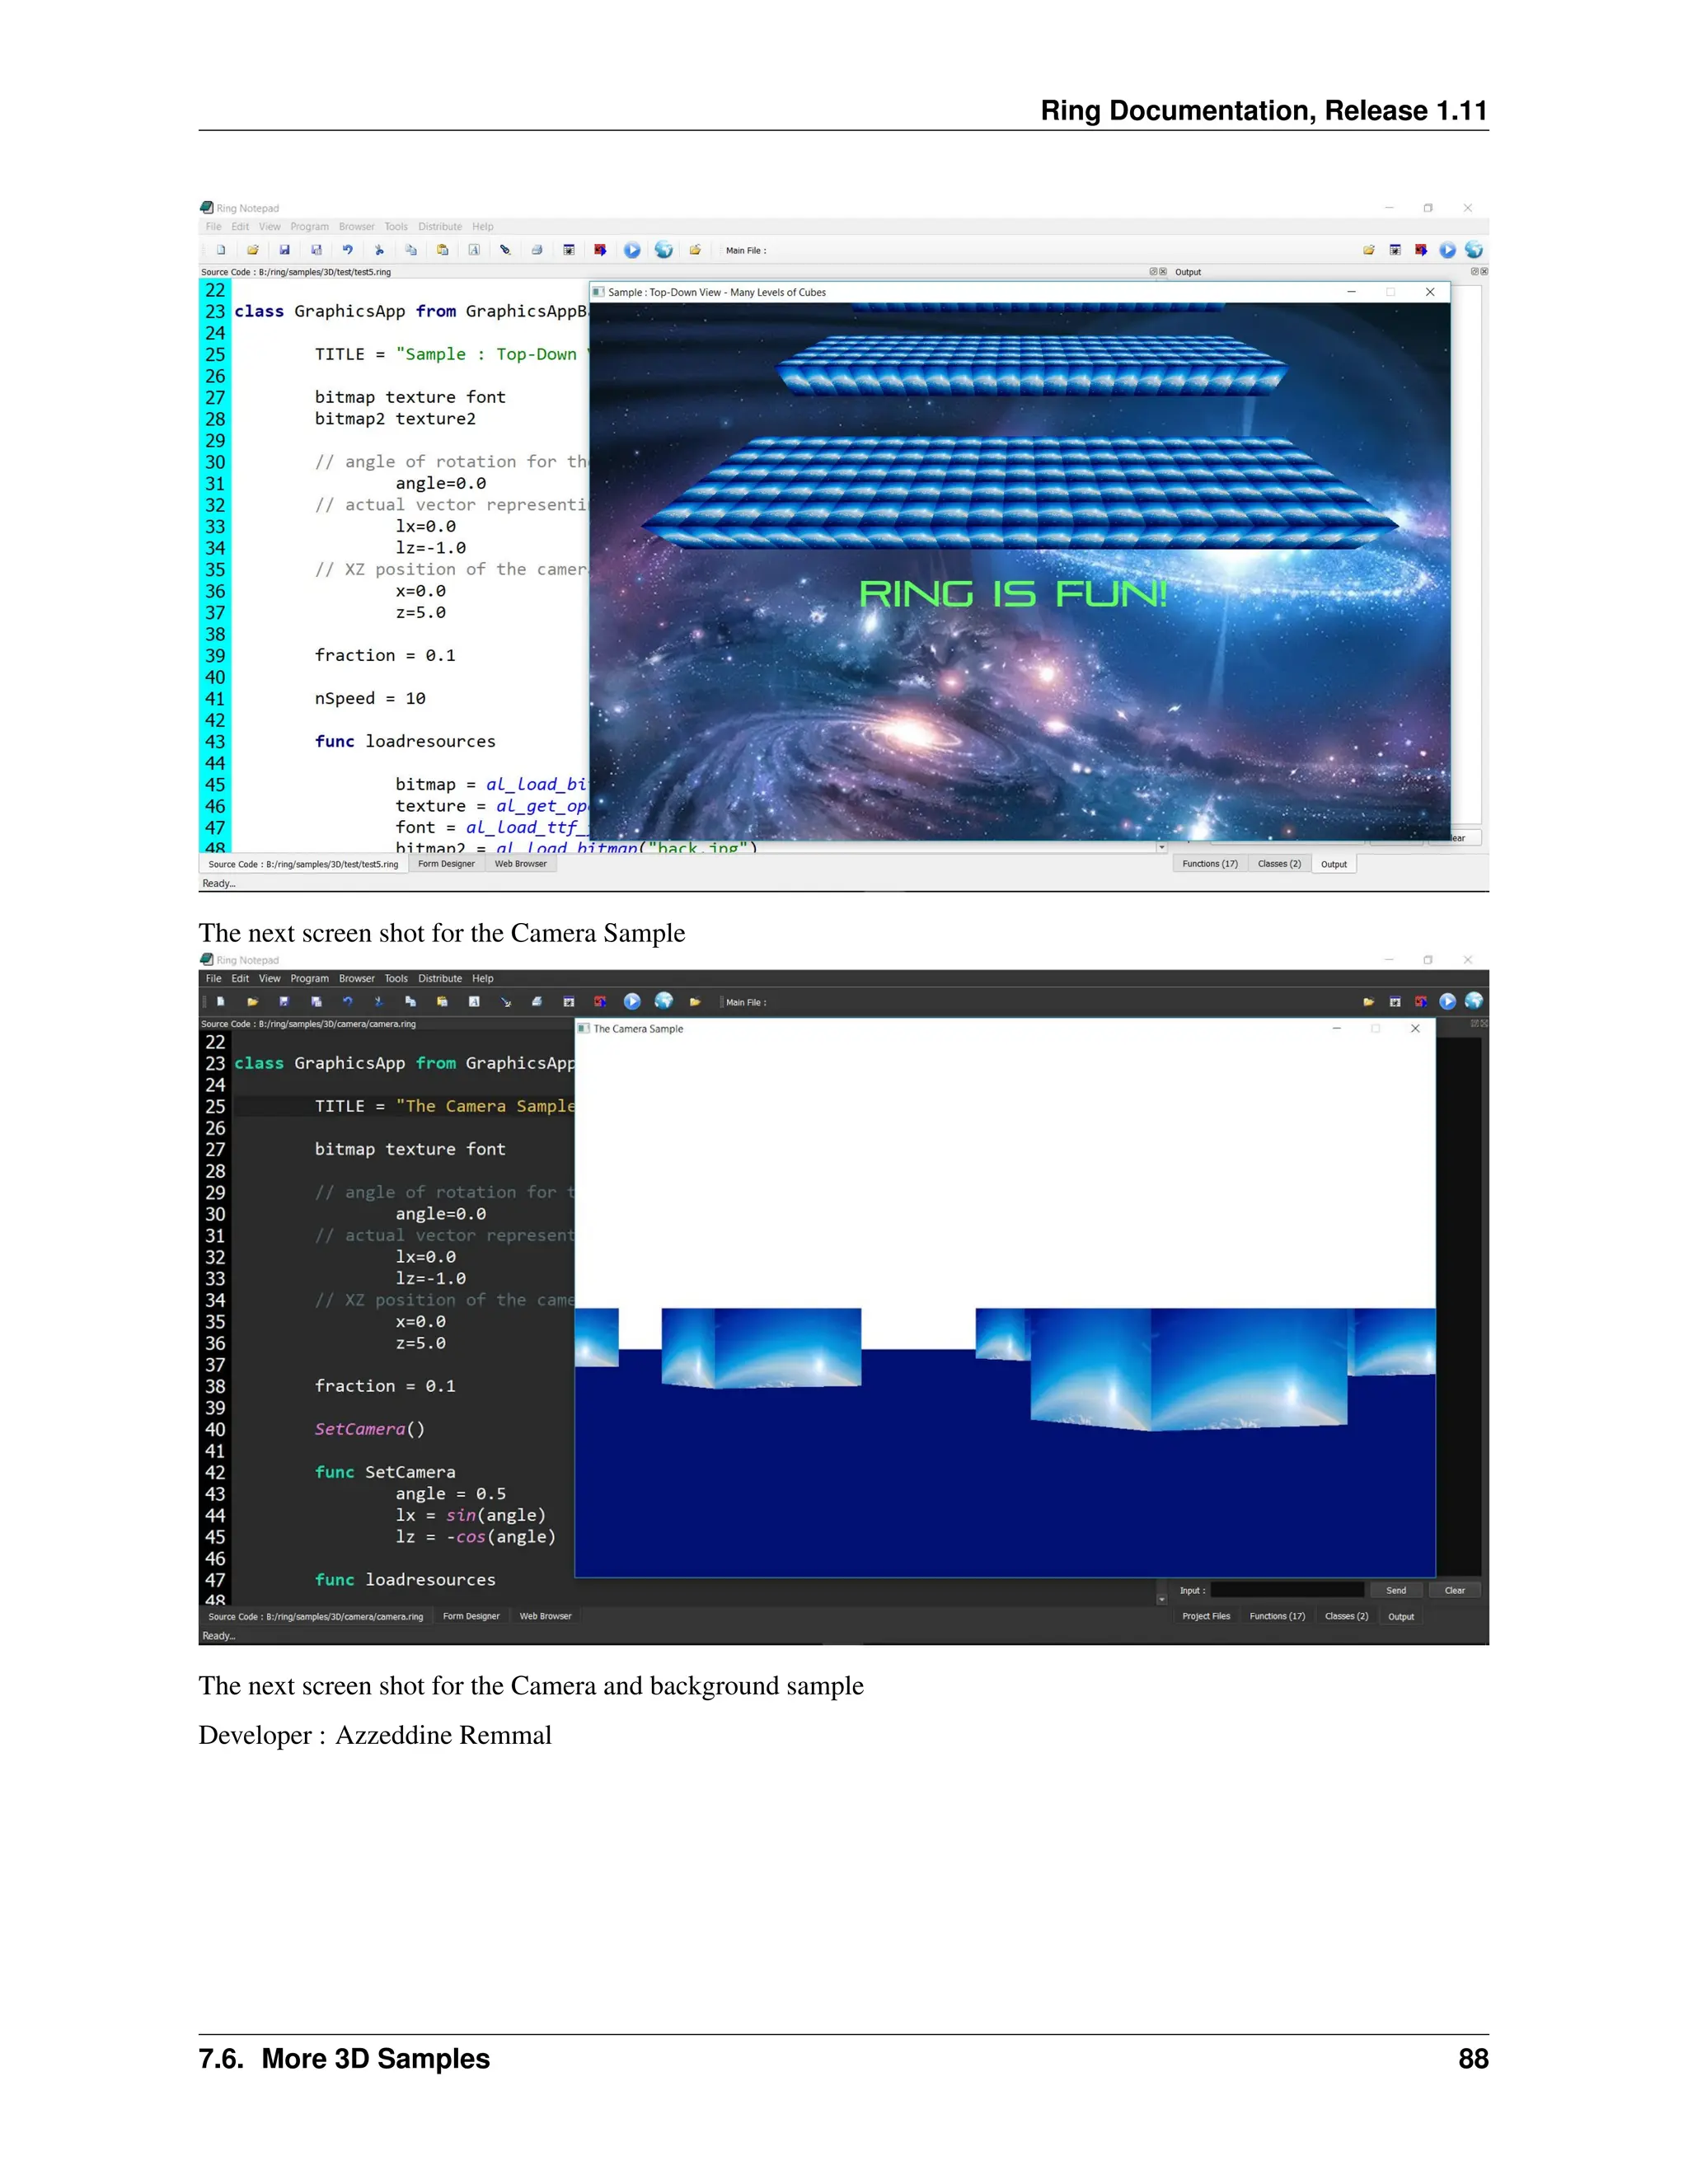Switch to the Functions (17) tab in dark window

coord(1277,1616)
